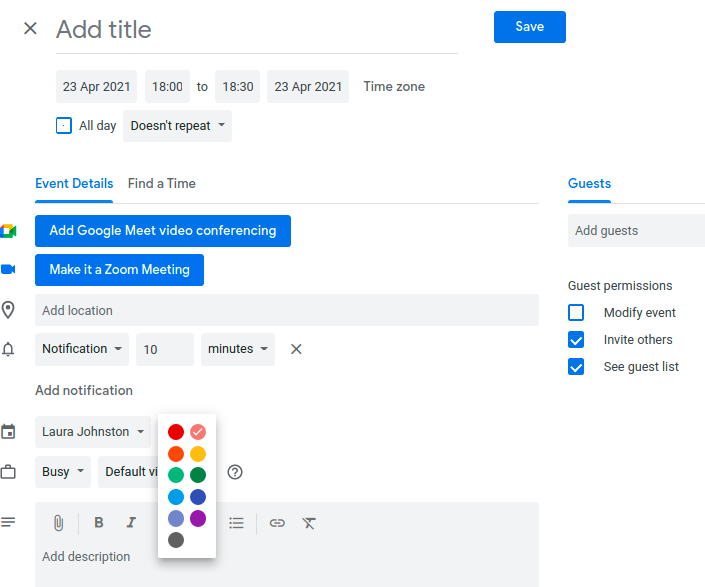The width and height of the screenshot is (705, 587).
Task: Uncheck See guest list permission
Action: point(576,367)
